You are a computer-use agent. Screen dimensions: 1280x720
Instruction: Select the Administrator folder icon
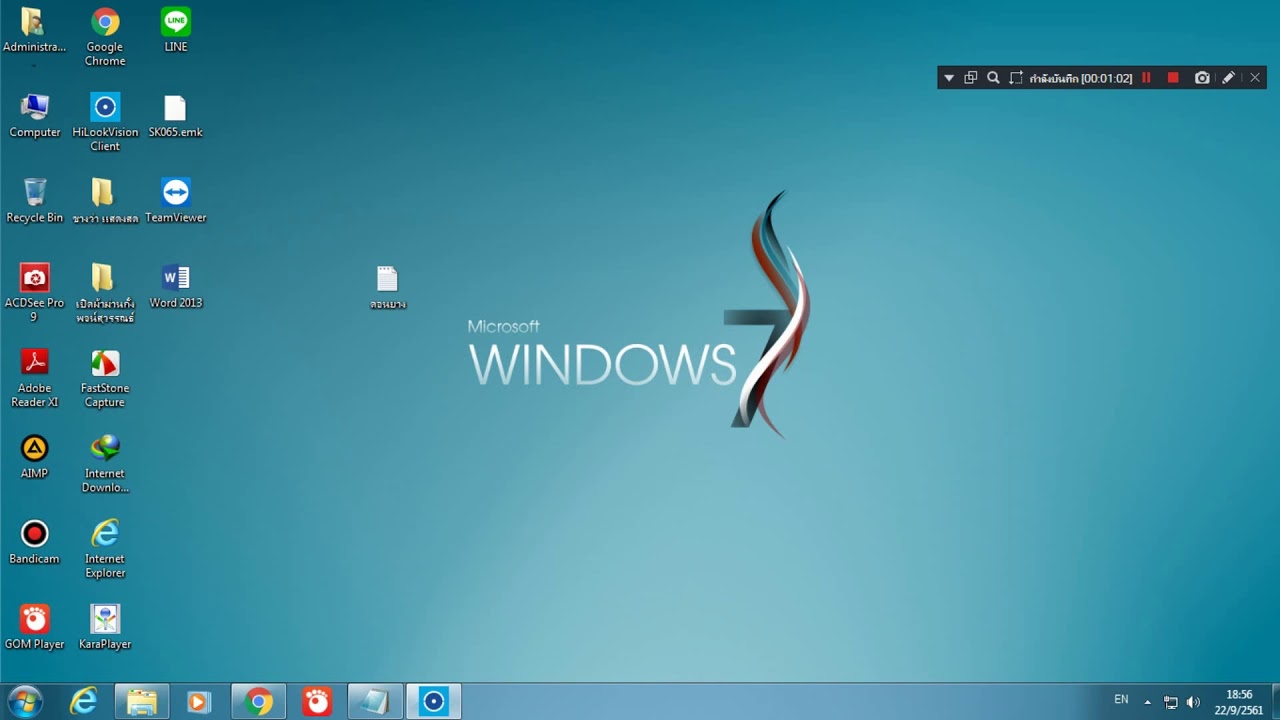point(34,30)
